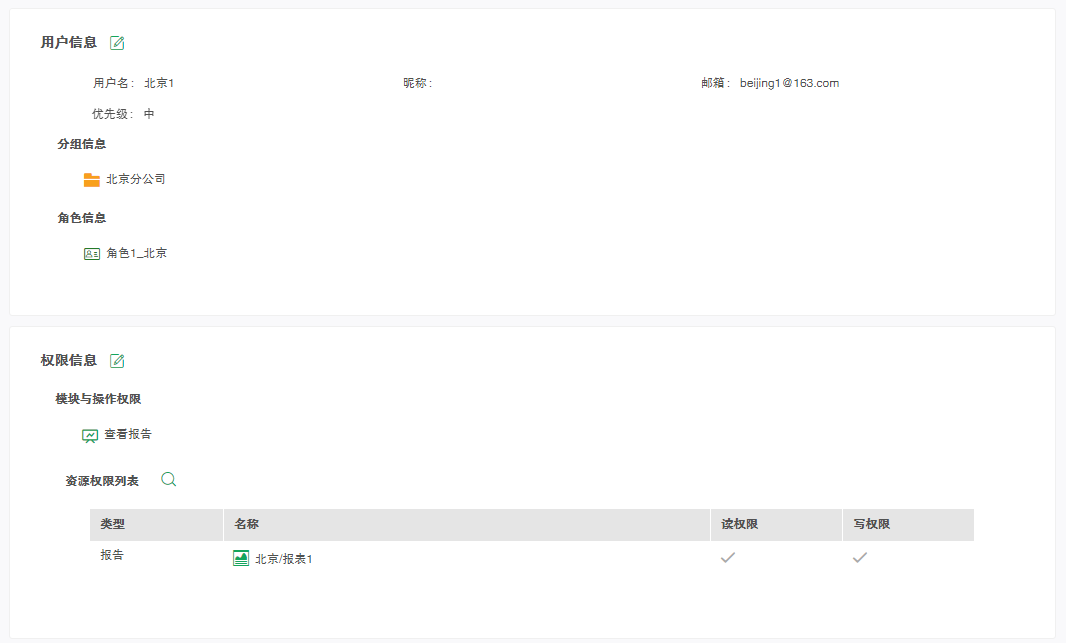Select the 北京分公司 group item
1066x643 pixels.
(136, 180)
